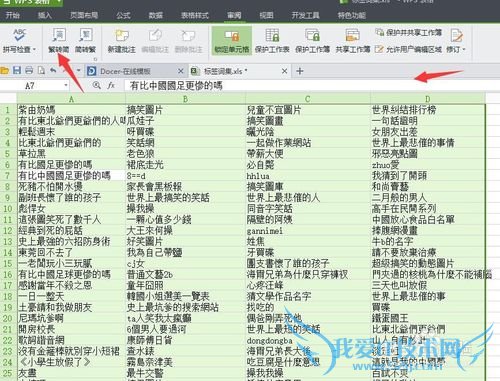Screen dimensions: 500x381
Task: Open the 开发工具 tab
Action: (x=305, y=15)
